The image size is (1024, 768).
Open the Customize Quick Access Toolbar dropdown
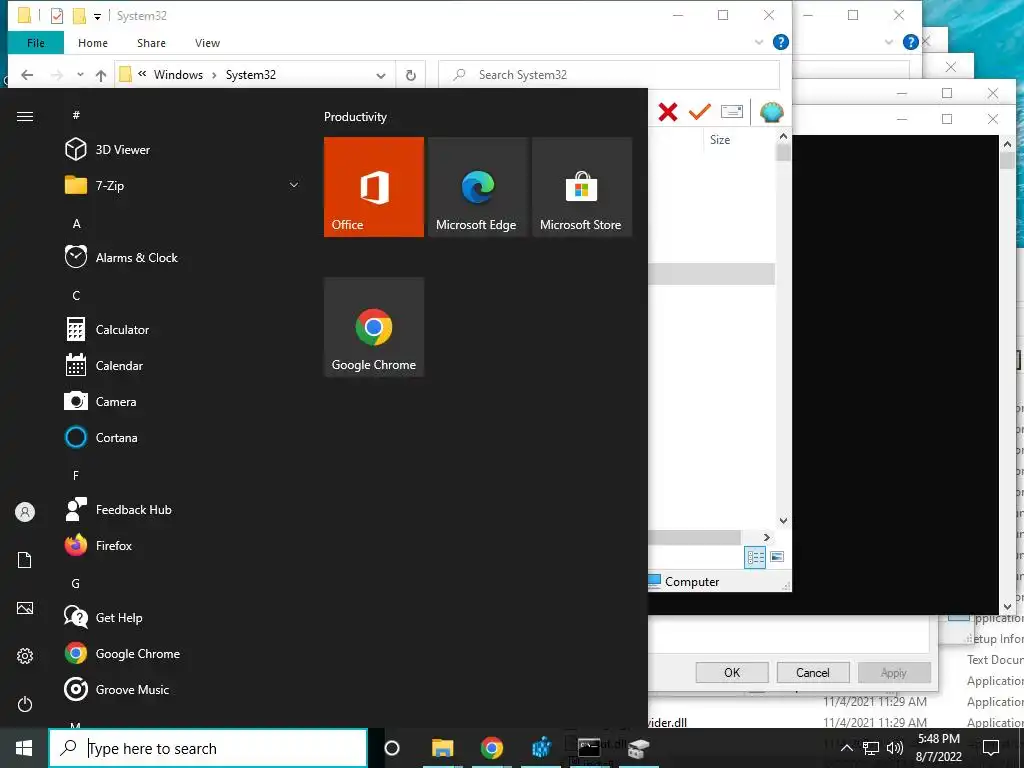(97, 17)
